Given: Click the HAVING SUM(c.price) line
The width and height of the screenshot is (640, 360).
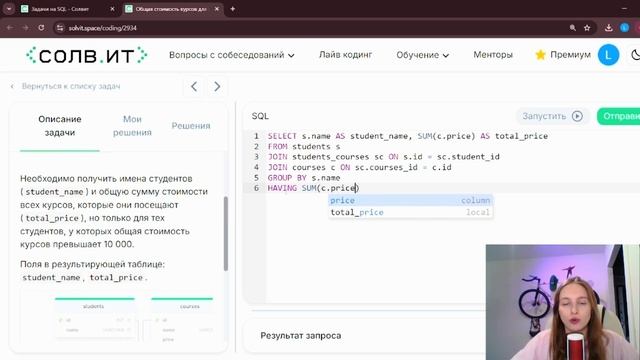Looking at the screenshot, I should (x=313, y=188).
